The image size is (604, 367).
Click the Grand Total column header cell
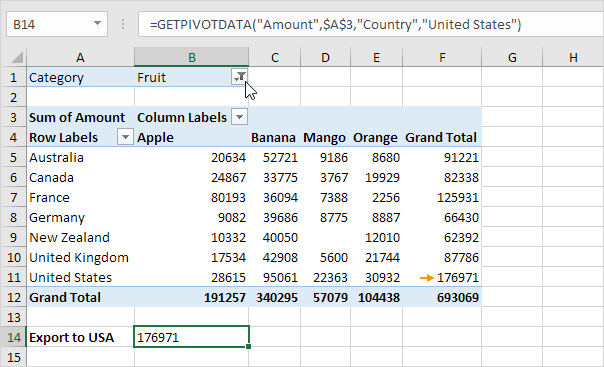[442, 137]
